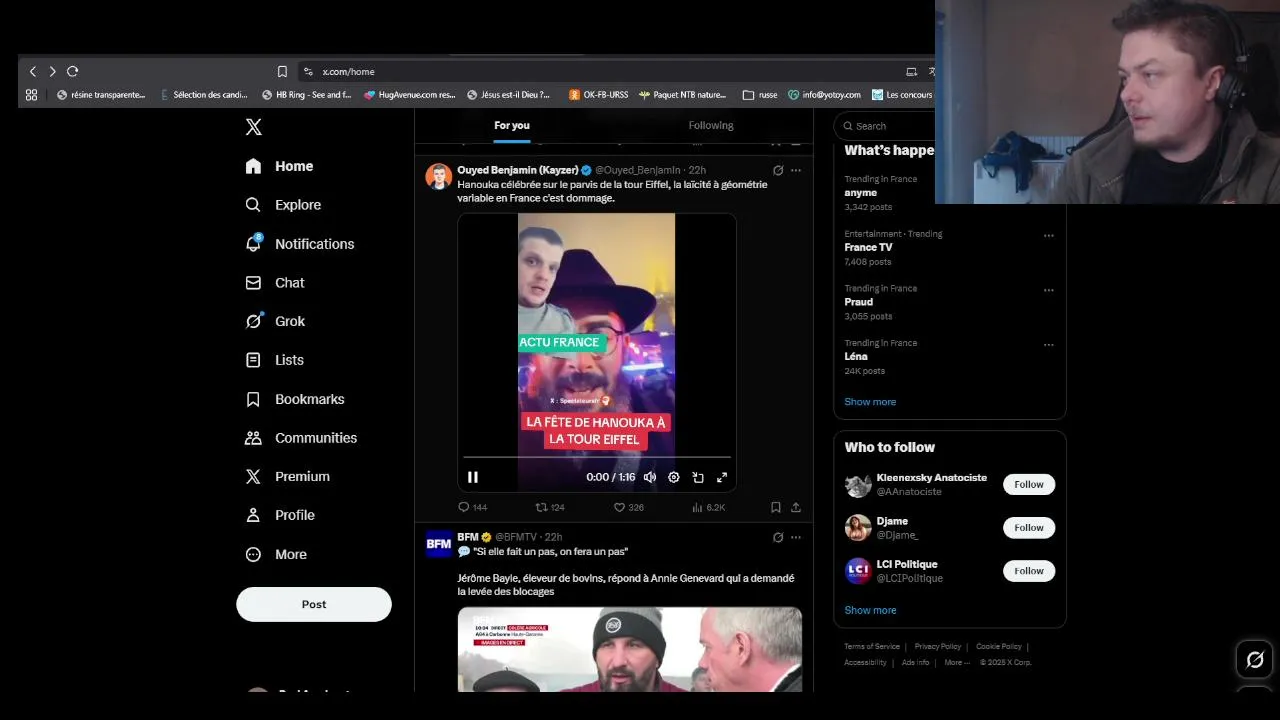
Task: Open more options for Praud trend
Action: (x=1049, y=290)
